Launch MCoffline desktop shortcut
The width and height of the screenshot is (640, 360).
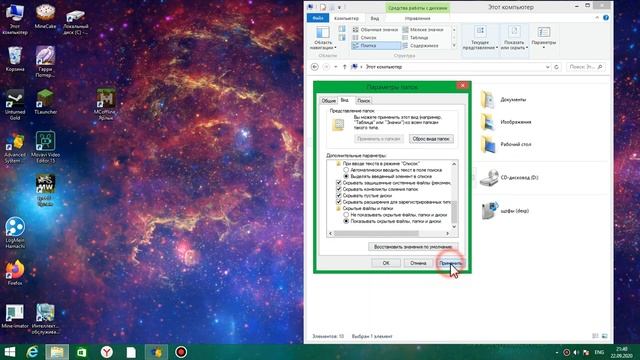pos(106,104)
